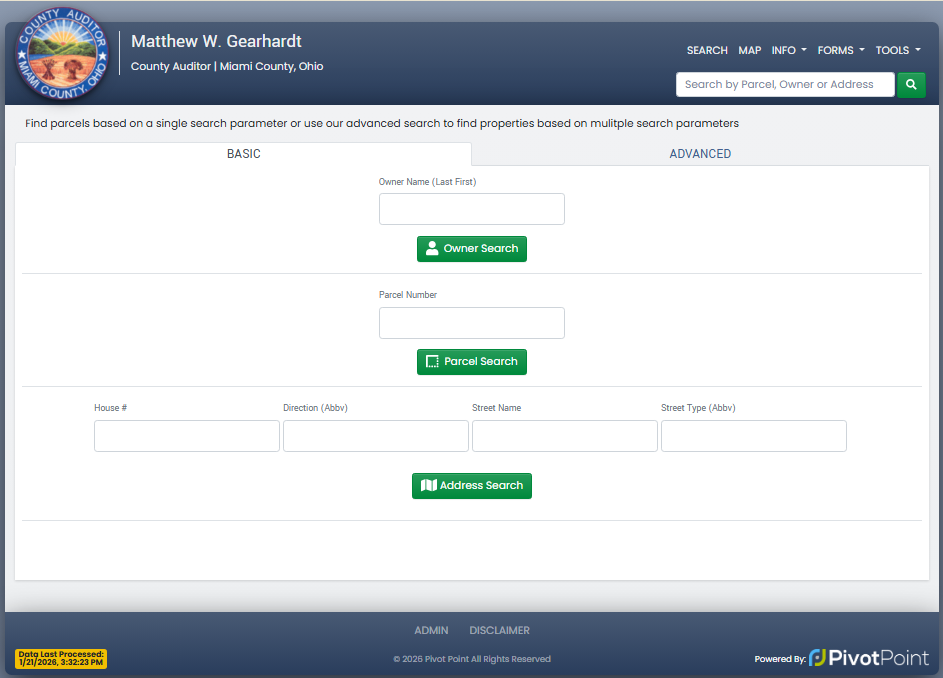Click the House # input field
This screenshot has height=678, width=943.
click(x=187, y=436)
